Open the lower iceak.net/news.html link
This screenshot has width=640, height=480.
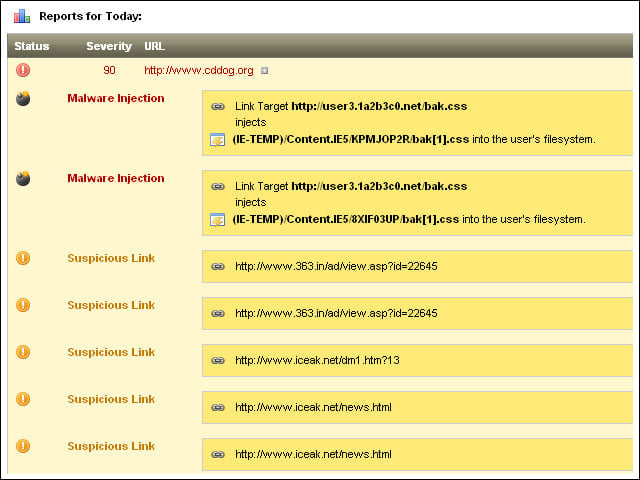313,454
